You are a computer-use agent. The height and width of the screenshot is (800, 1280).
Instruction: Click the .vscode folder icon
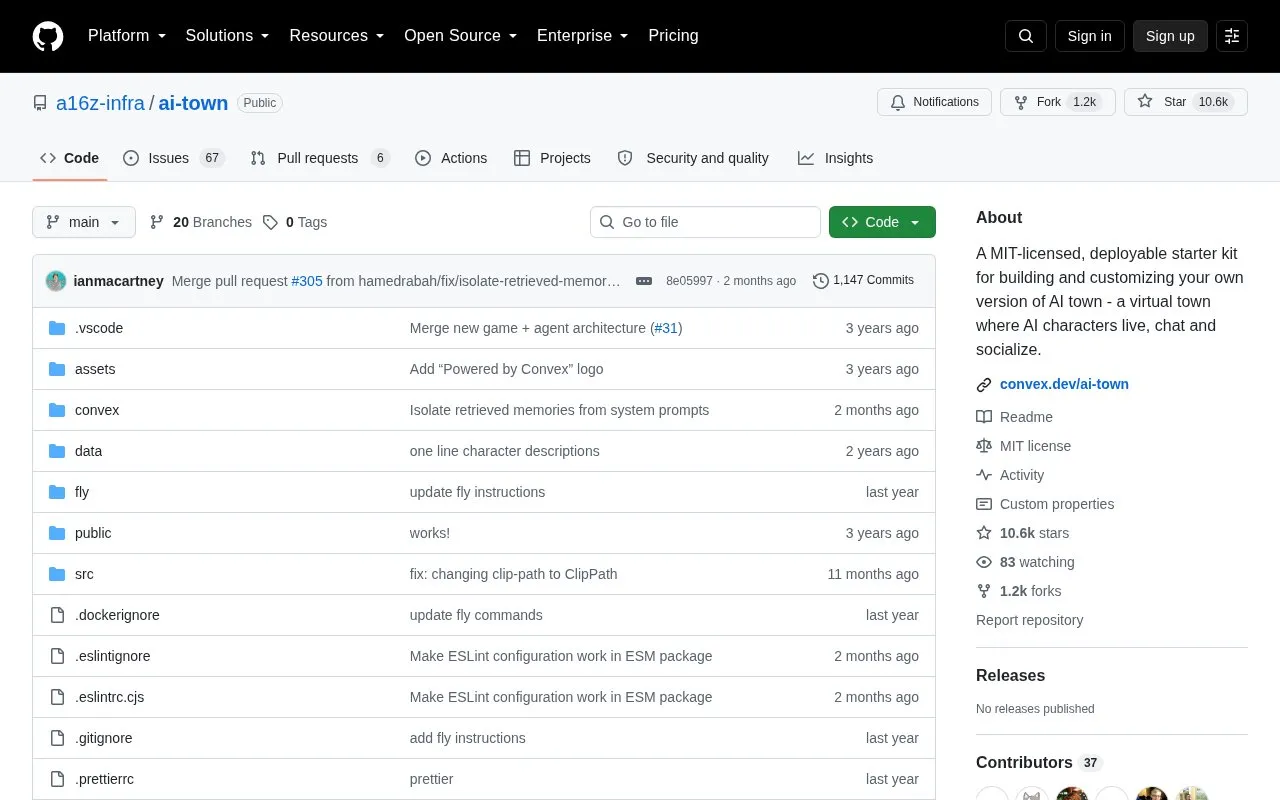[57, 328]
